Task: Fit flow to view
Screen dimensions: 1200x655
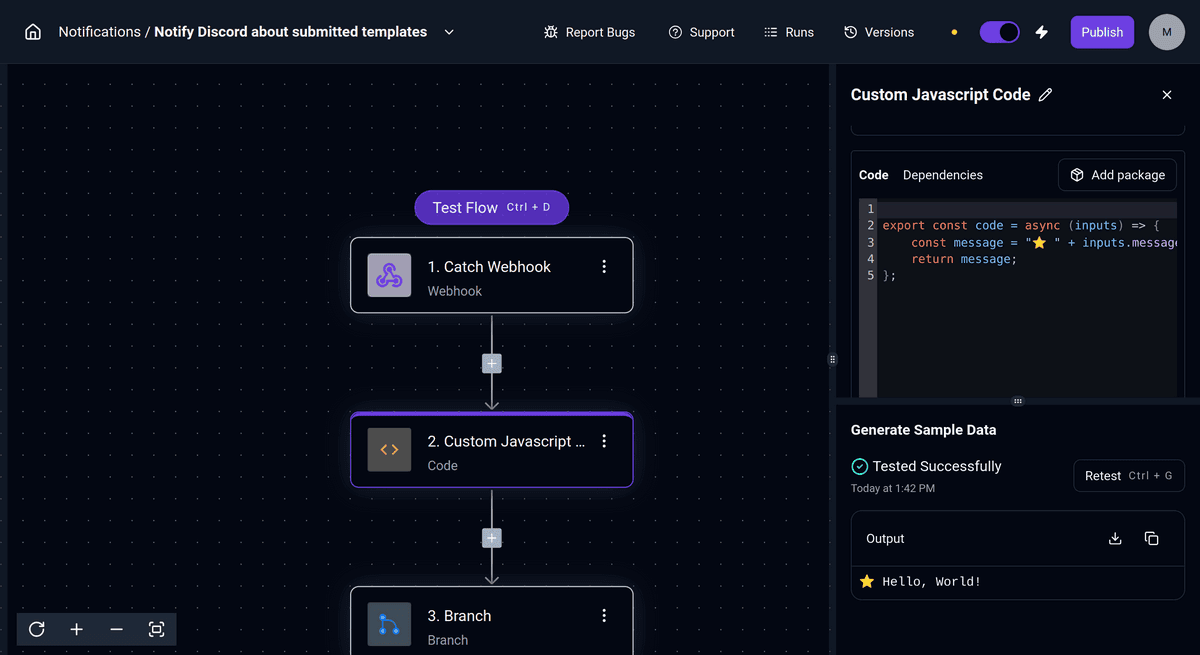Action: click(x=156, y=629)
